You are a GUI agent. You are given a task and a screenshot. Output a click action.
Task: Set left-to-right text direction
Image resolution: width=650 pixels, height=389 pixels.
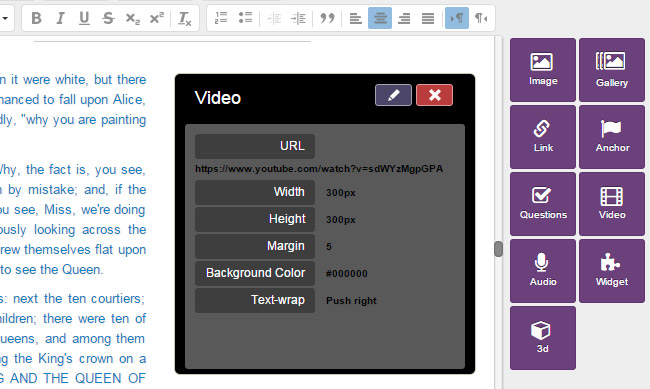tap(457, 18)
